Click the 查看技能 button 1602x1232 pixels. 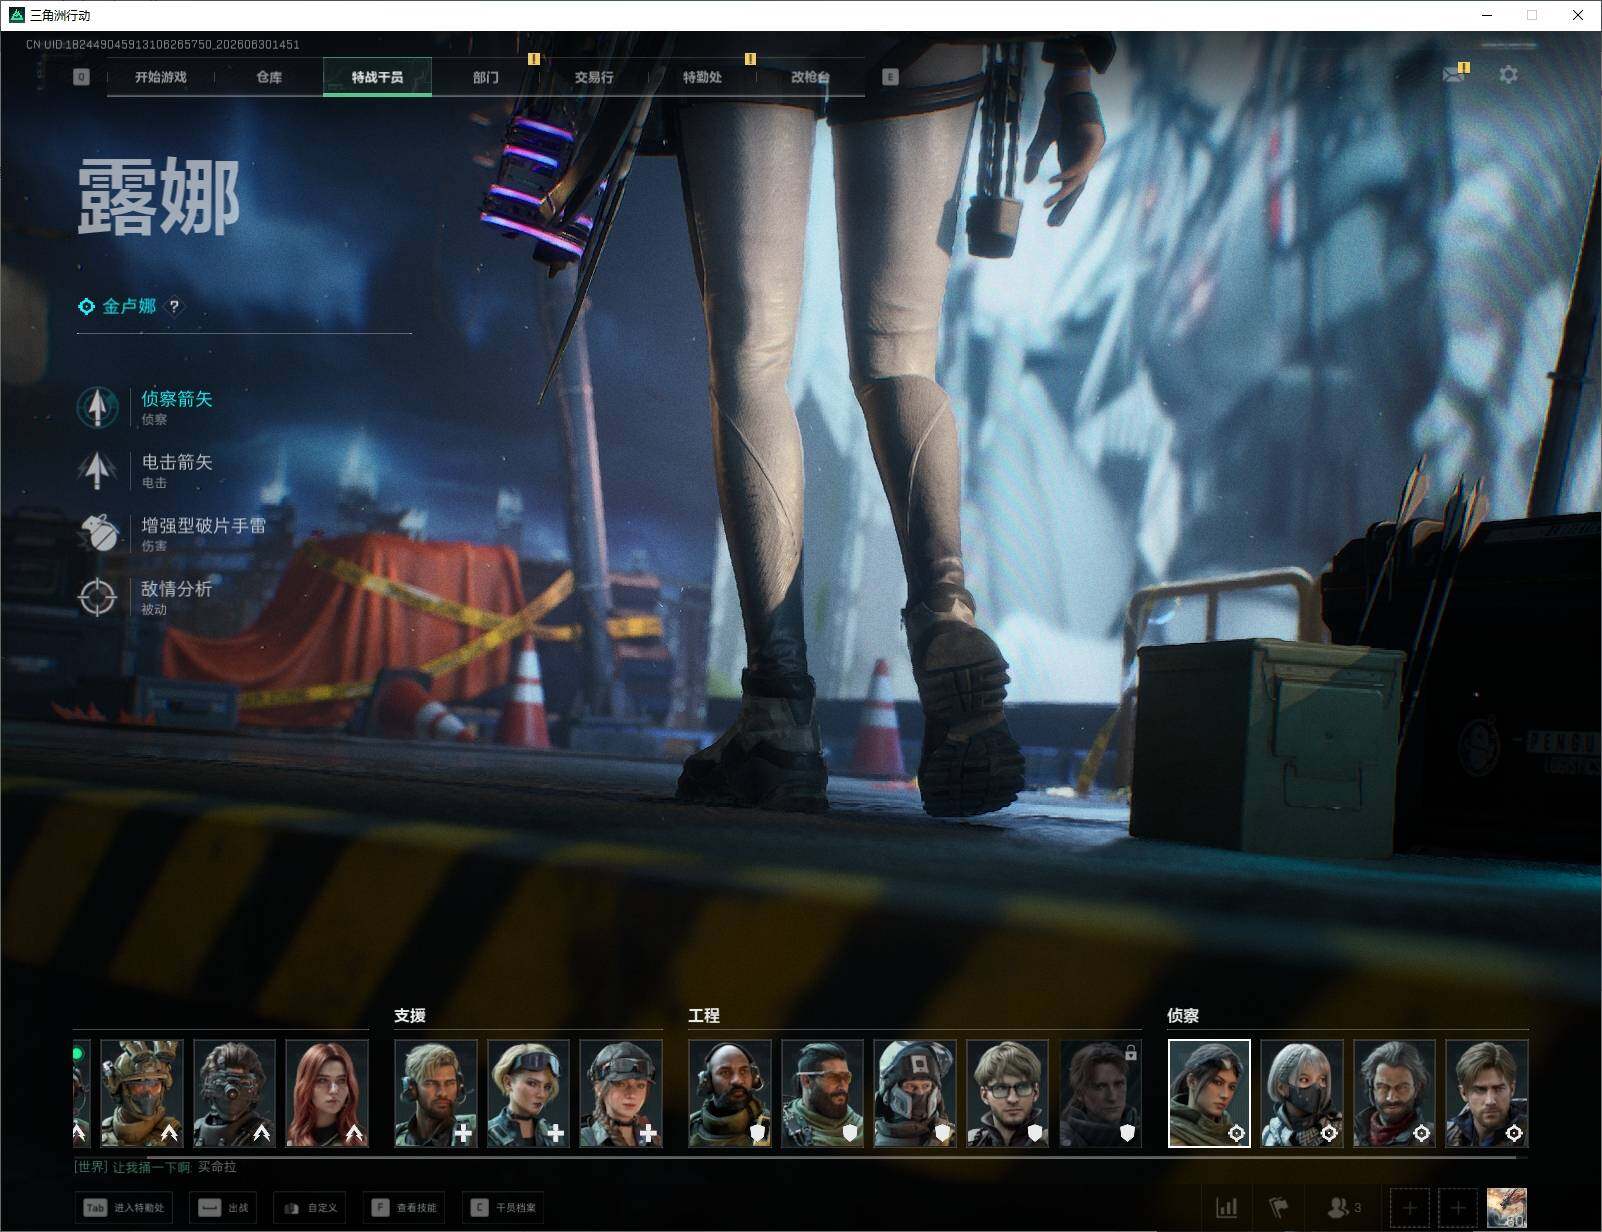click(404, 1208)
